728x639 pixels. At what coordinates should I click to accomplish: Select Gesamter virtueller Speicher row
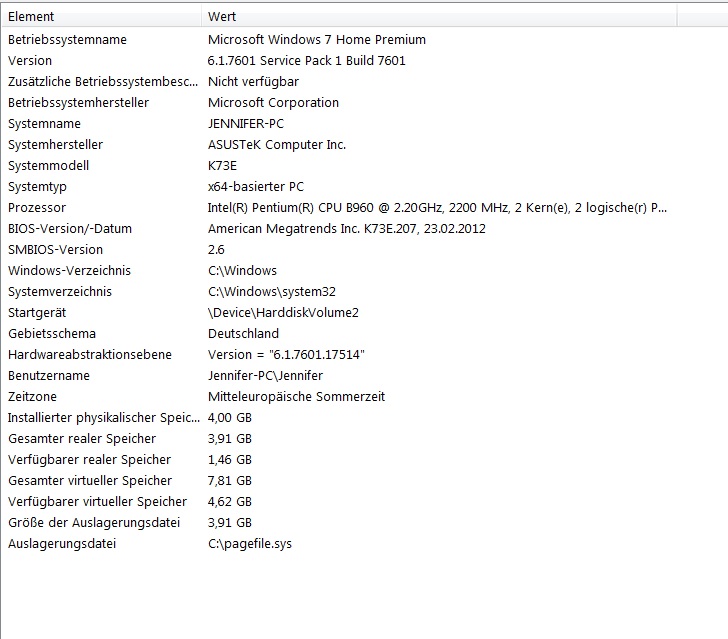click(90, 480)
